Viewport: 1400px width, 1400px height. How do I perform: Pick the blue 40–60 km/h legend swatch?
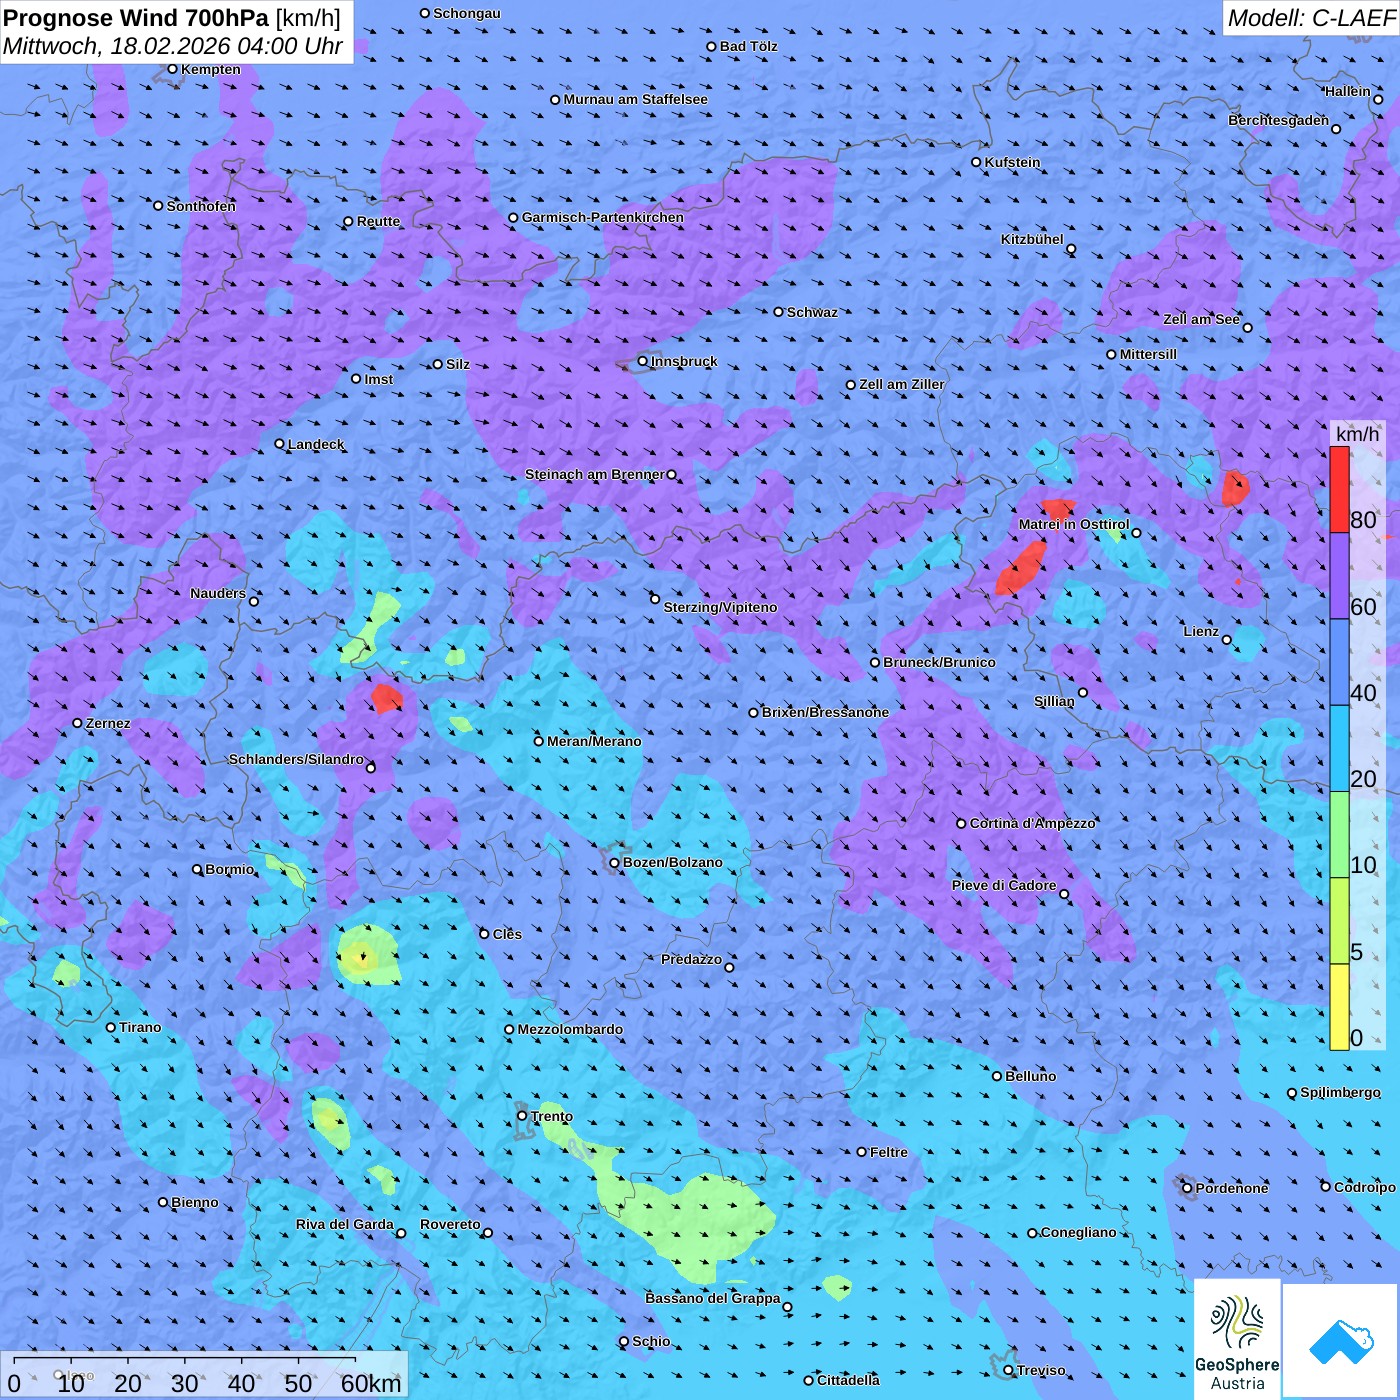(x=1339, y=662)
